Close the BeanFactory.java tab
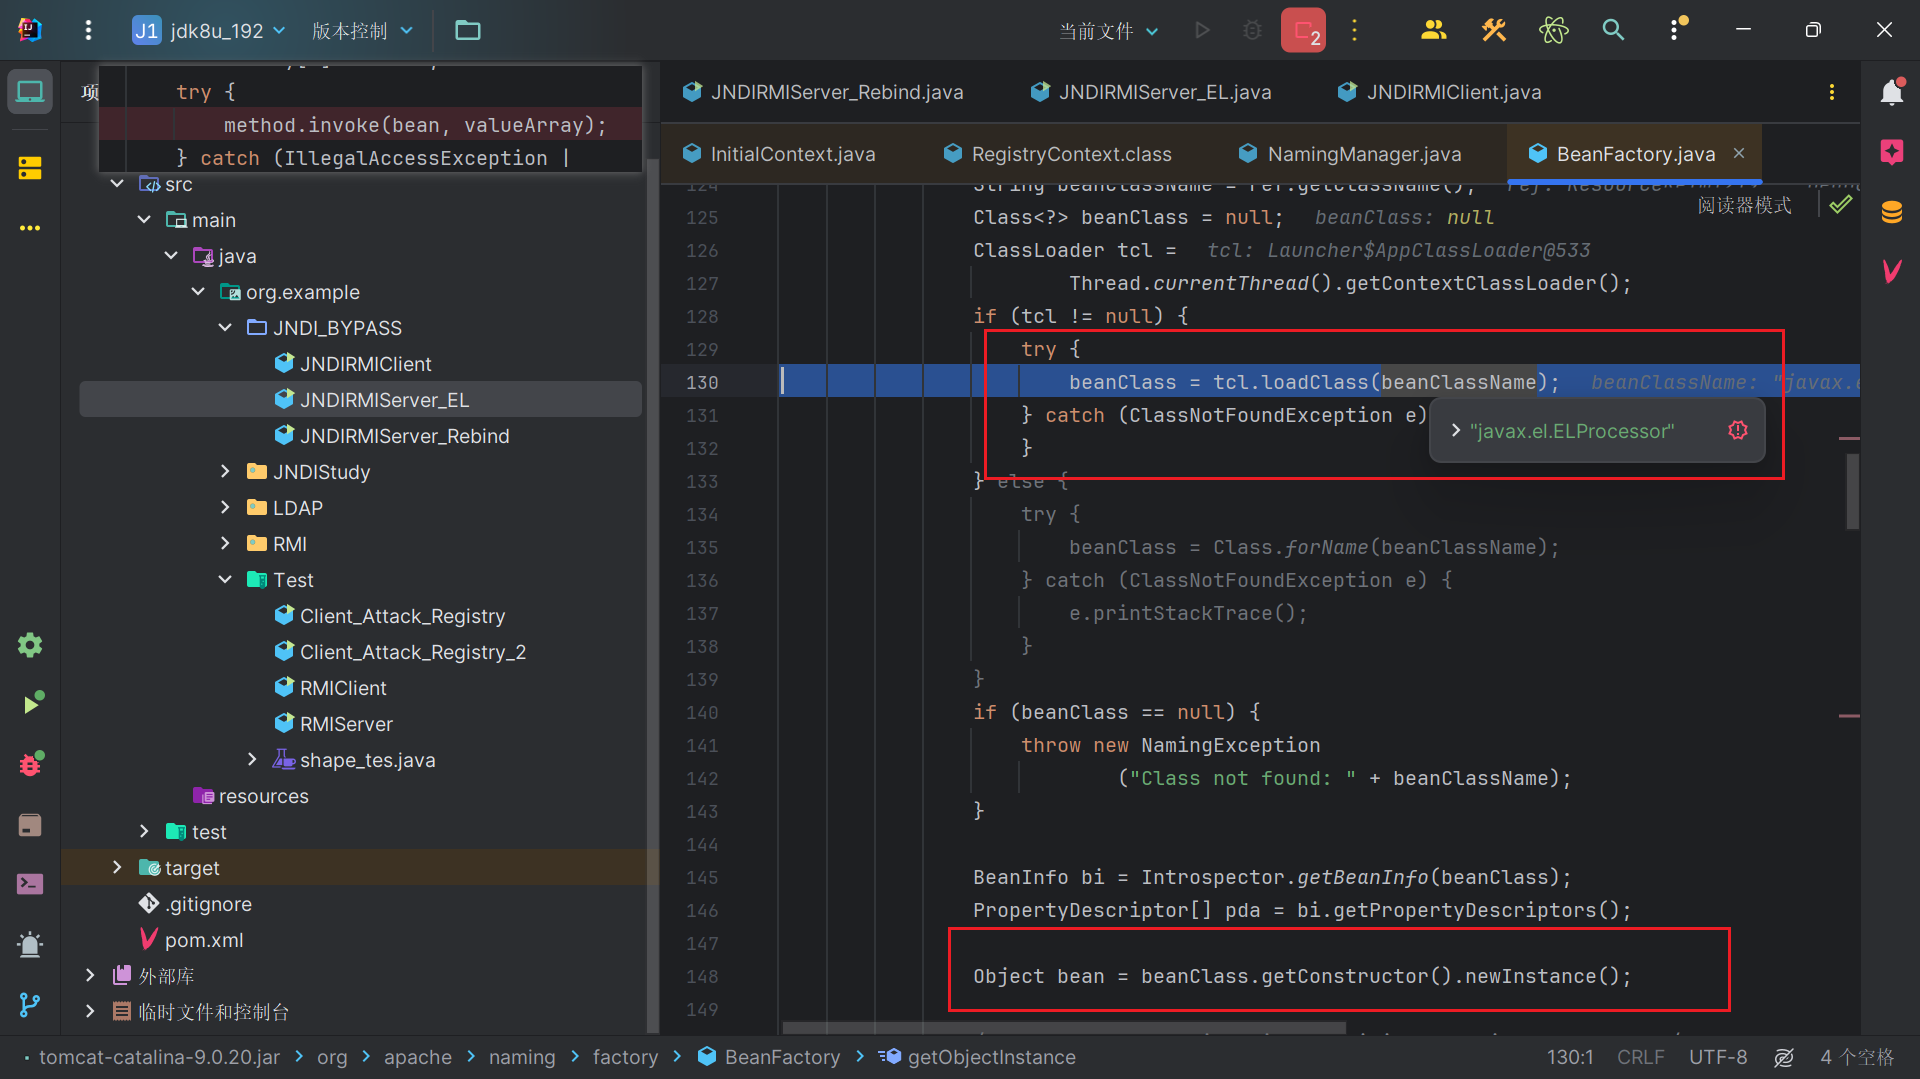Viewport: 1920px width, 1079px height. click(1739, 153)
